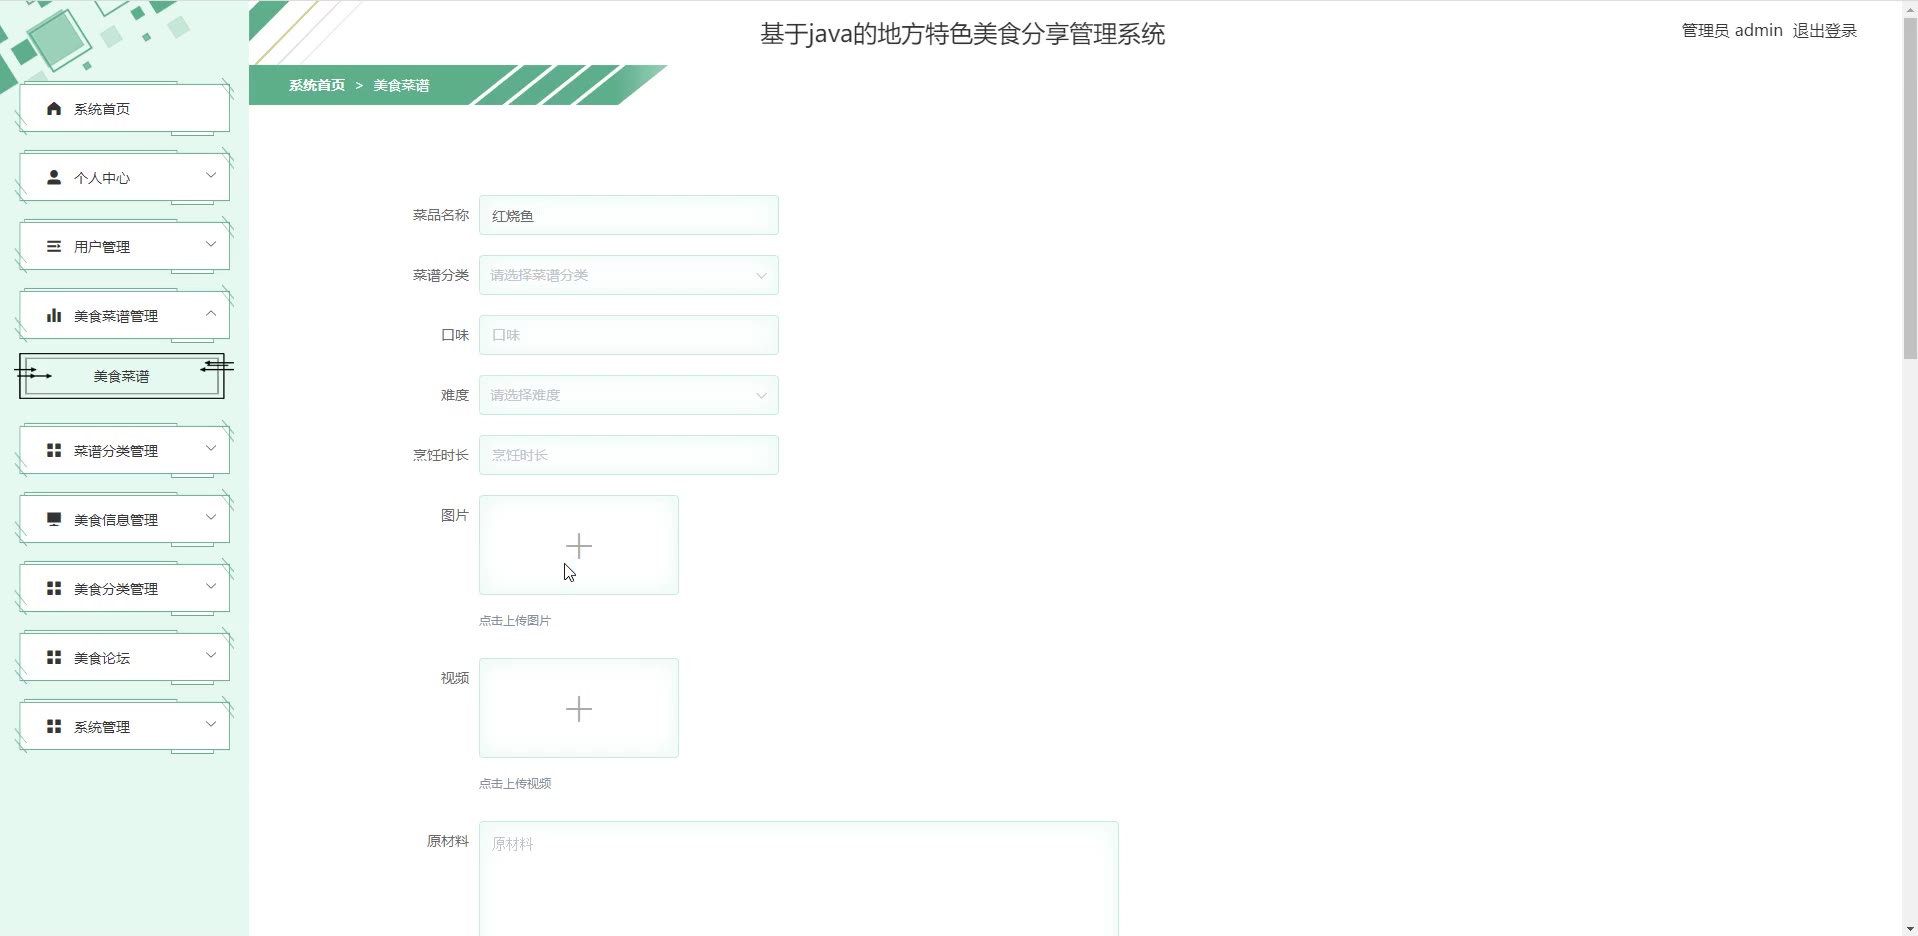
Task: Open the 难度 dropdown
Action: 628,395
